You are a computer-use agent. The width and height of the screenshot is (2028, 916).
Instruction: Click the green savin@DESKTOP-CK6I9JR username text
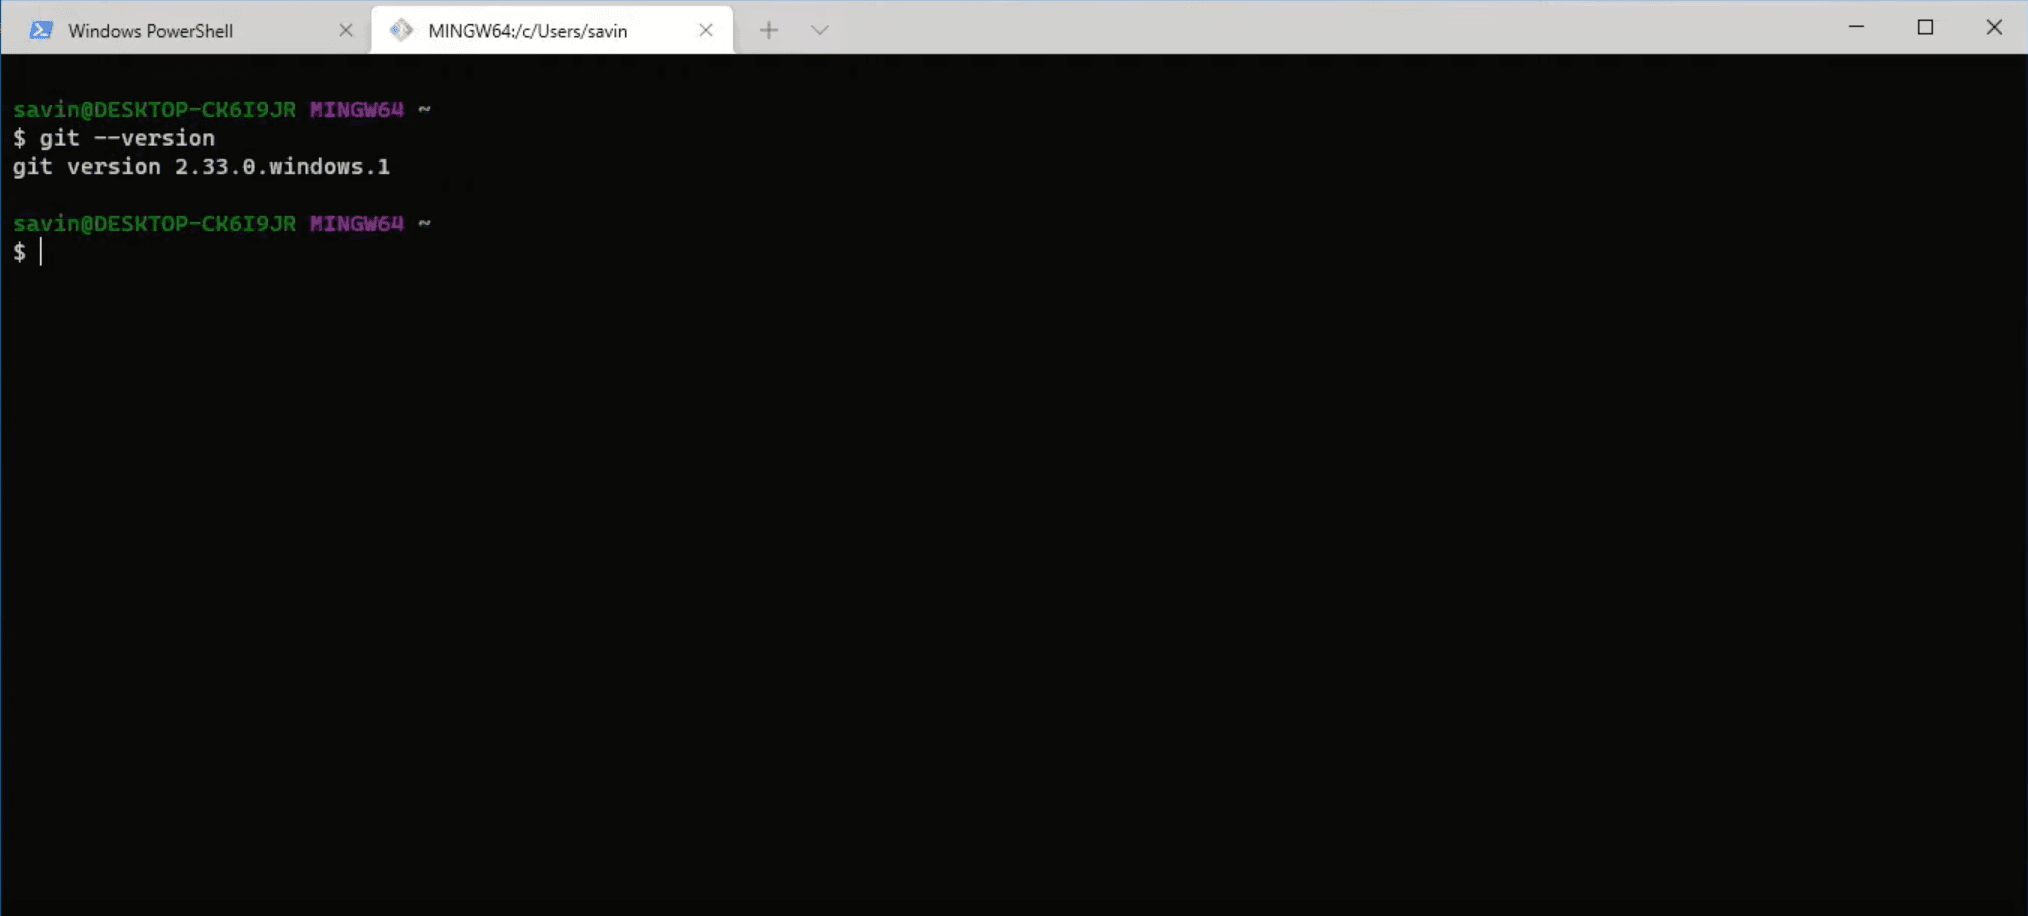point(155,109)
